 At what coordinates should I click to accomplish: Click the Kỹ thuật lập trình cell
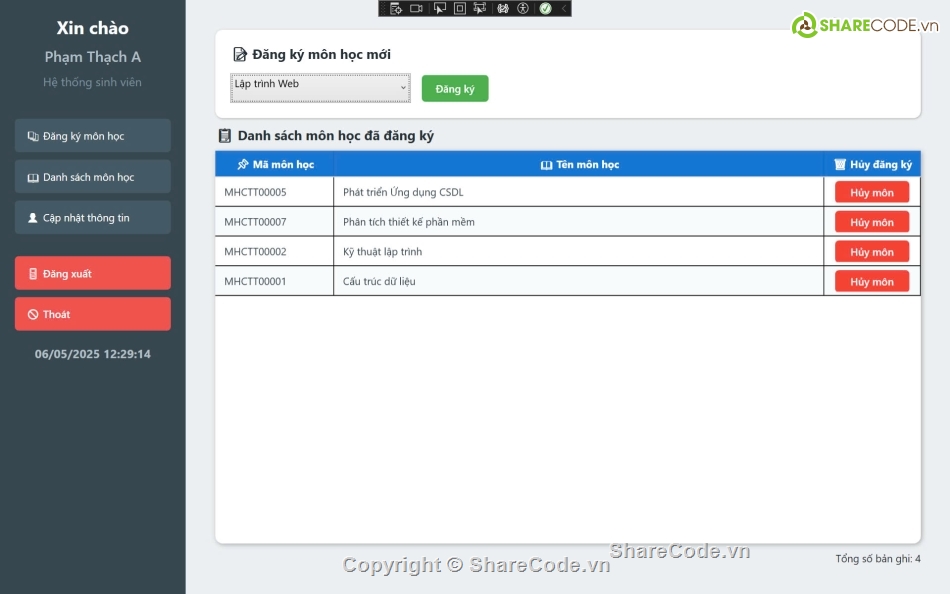click(x=579, y=252)
